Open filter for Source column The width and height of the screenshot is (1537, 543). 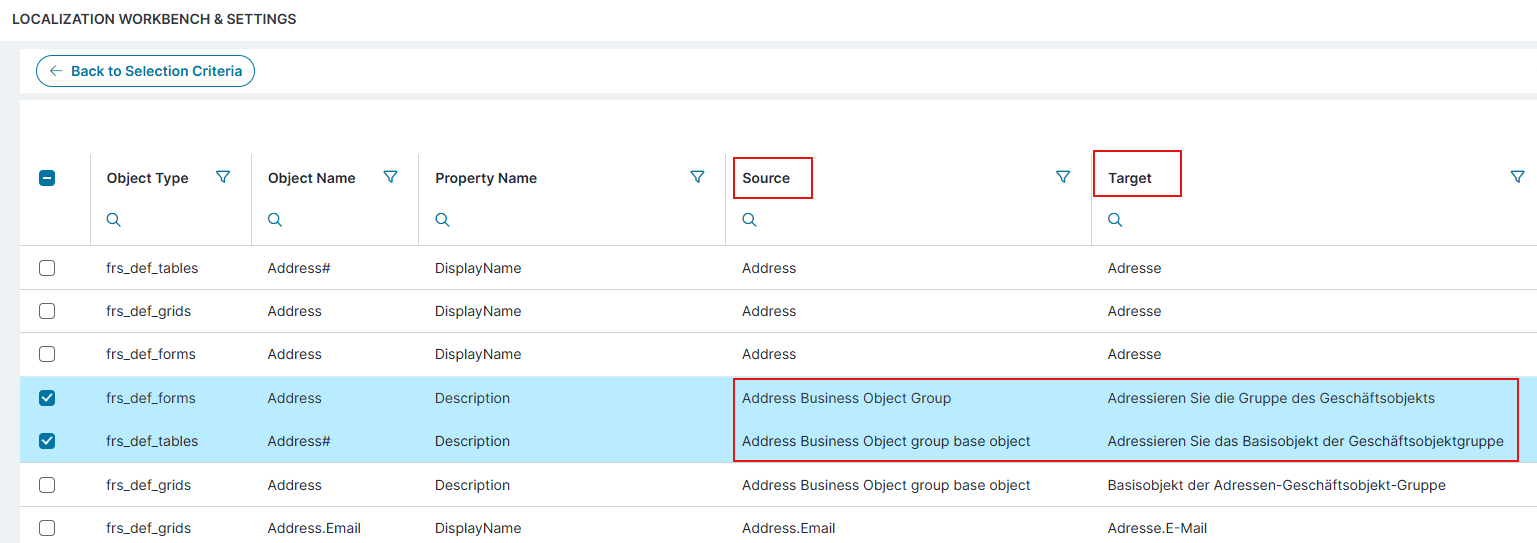click(x=1063, y=177)
